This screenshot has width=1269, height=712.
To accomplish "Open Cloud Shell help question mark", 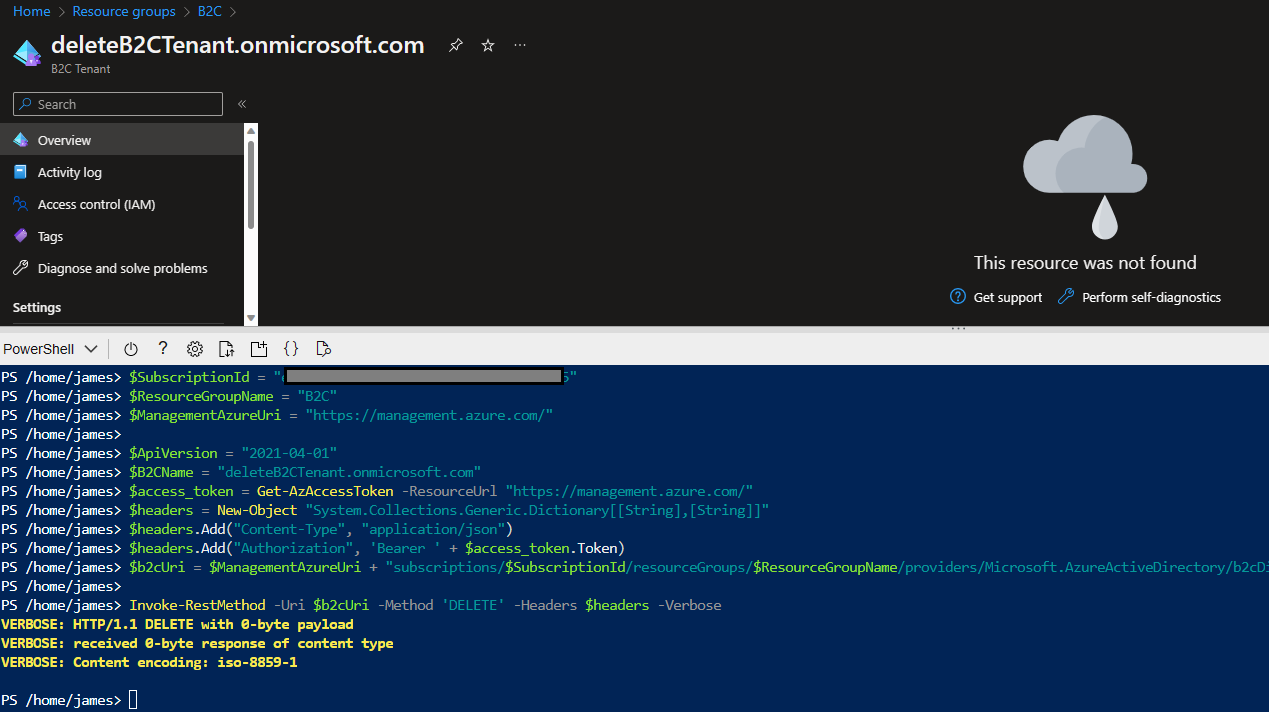I will point(163,348).
